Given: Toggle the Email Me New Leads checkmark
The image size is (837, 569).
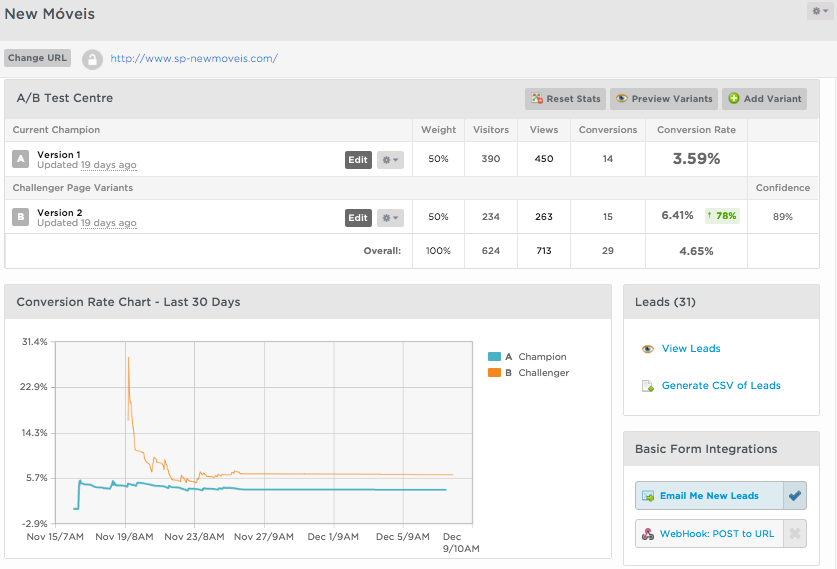Looking at the screenshot, I should click(x=795, y=496).
